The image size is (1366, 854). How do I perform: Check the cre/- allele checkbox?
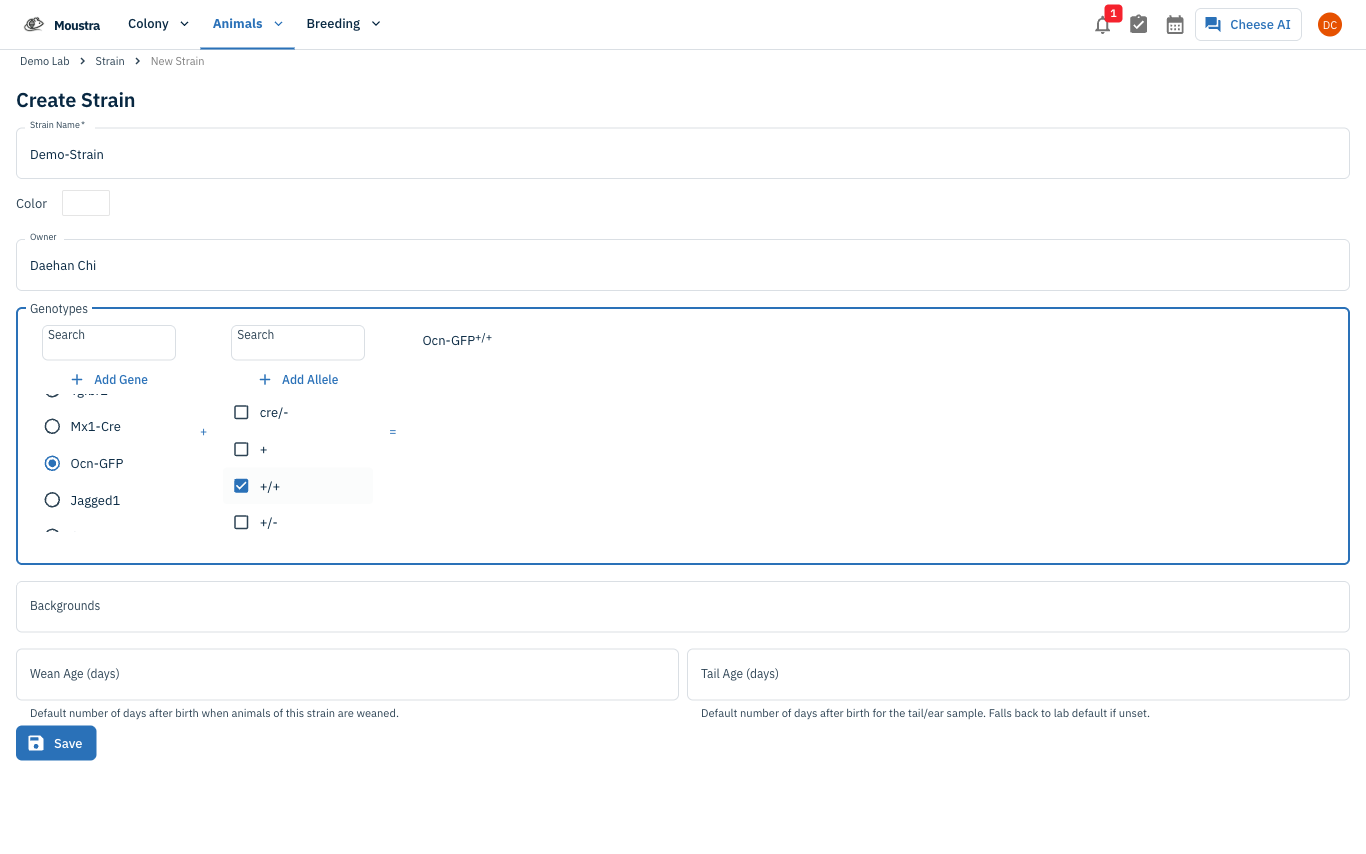point(241,412)
